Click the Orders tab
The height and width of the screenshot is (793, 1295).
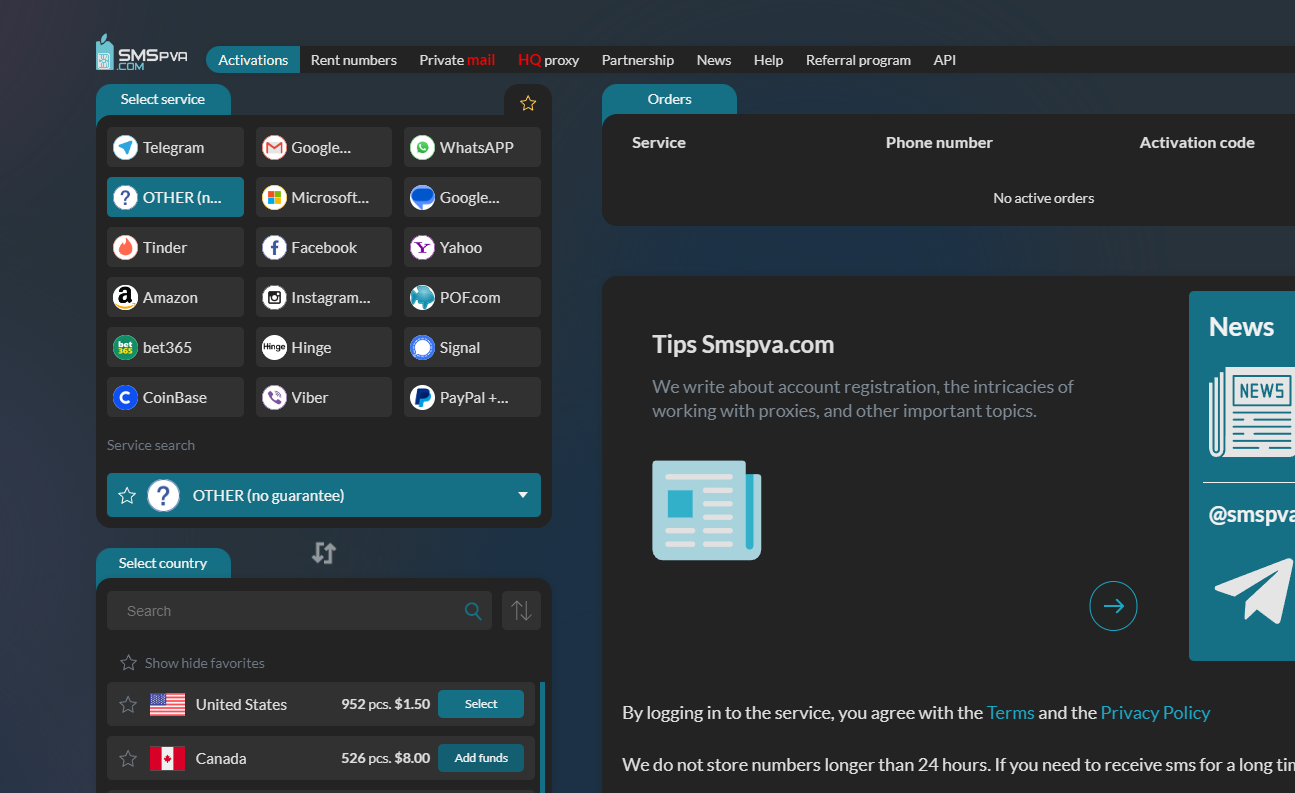click(669, 99)
